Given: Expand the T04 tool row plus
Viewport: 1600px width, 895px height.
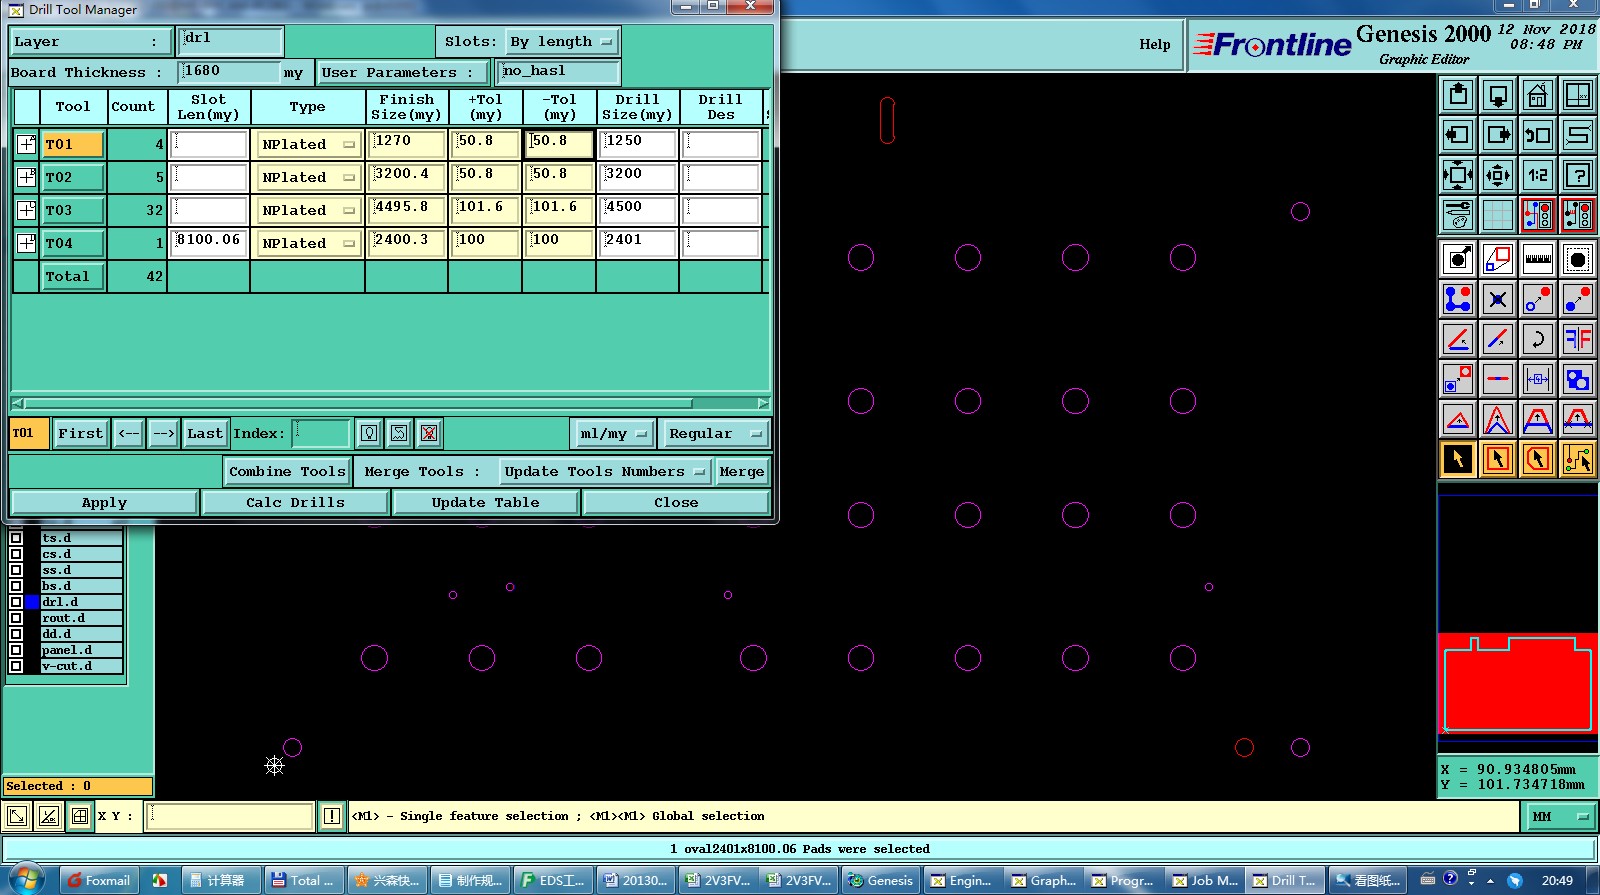Looking at the screenshot, I should point(27,243).
